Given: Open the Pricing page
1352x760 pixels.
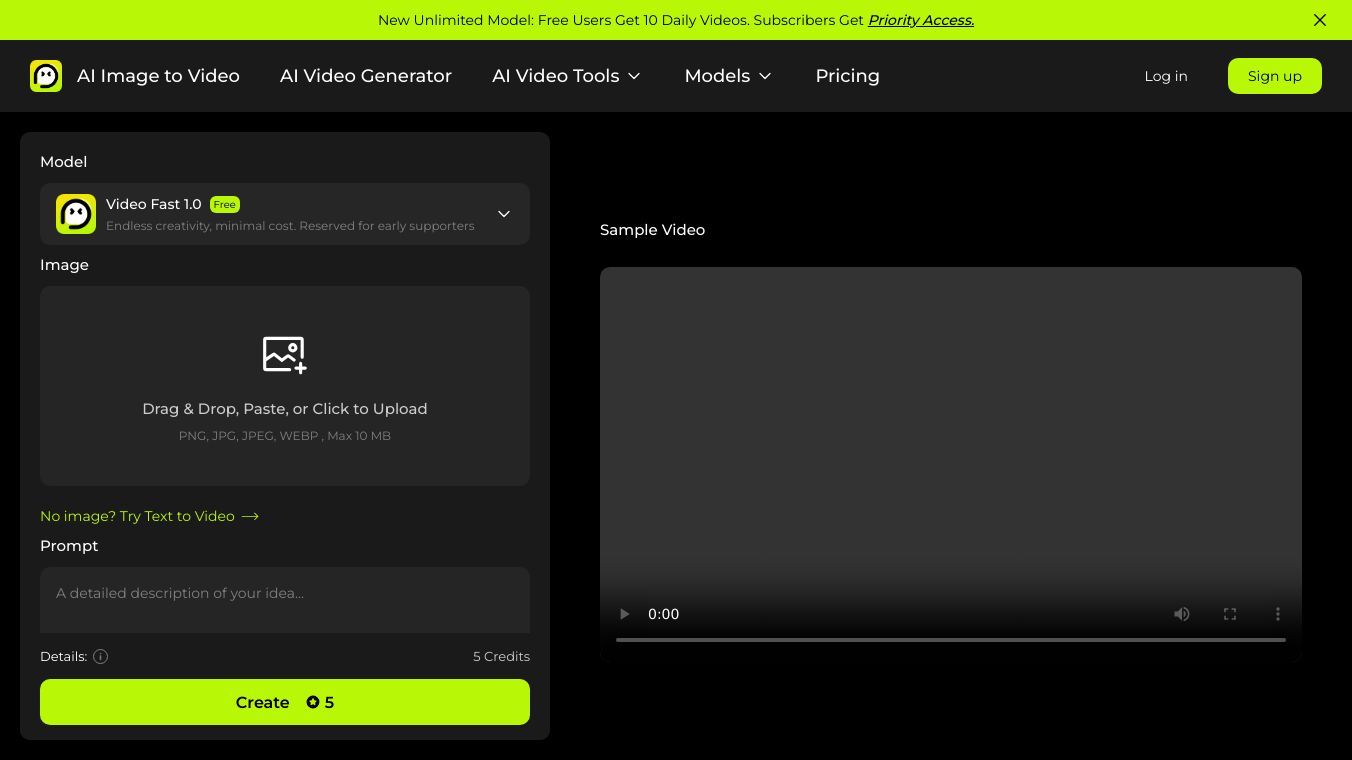Looking at the screenshot, I should click(847, 76).
